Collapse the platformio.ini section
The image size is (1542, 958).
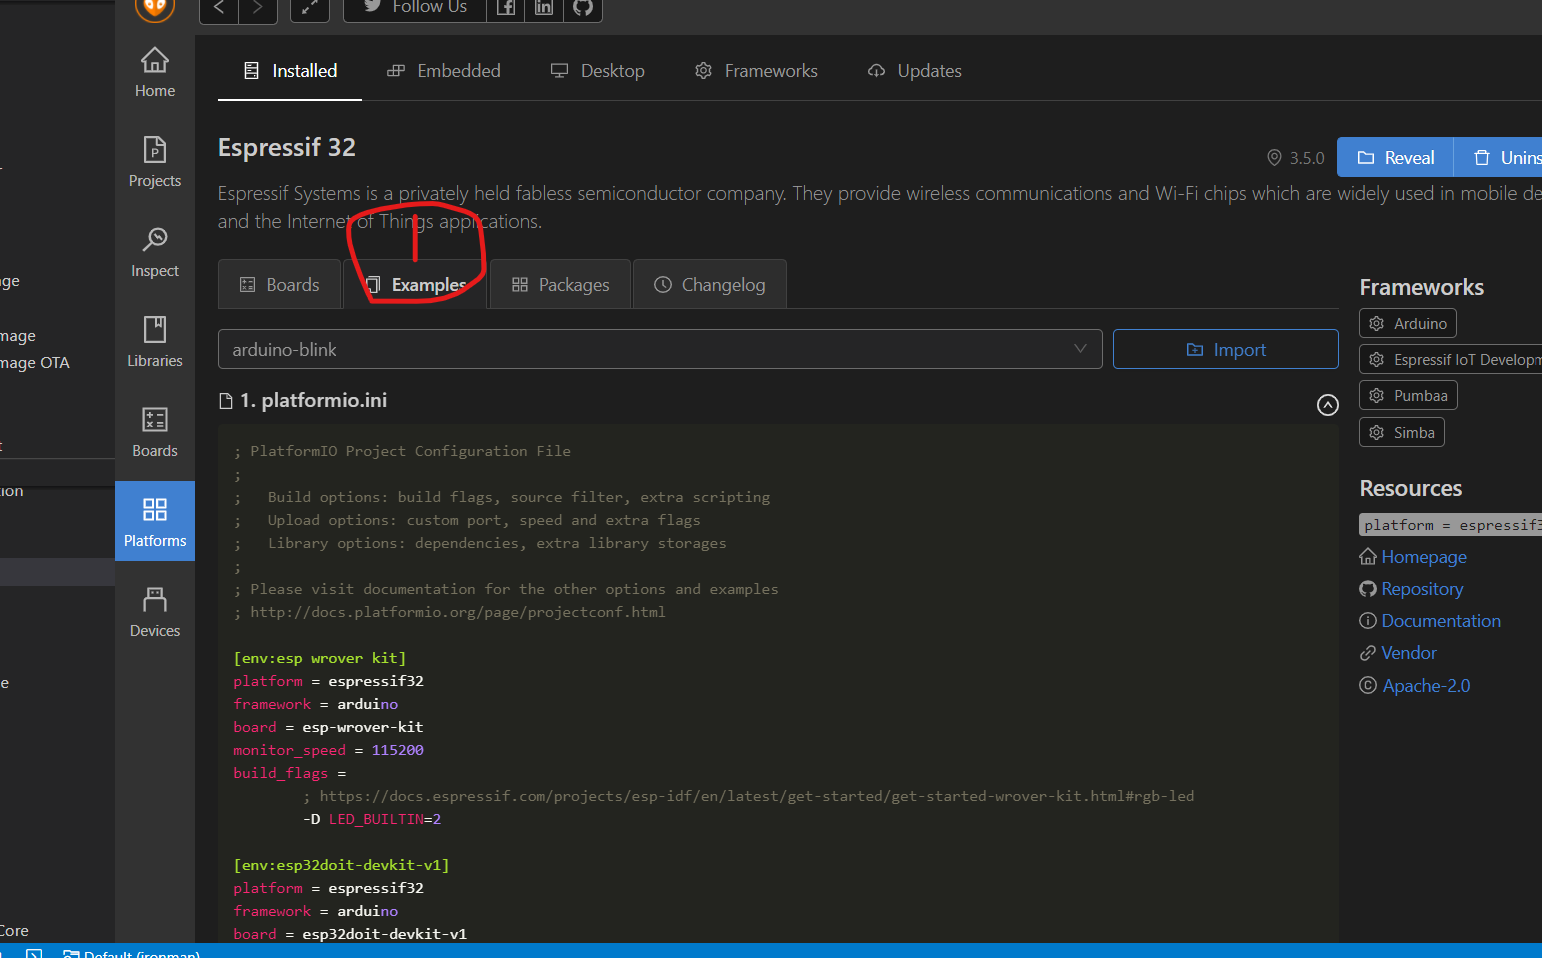click(x=1328, y=404)
